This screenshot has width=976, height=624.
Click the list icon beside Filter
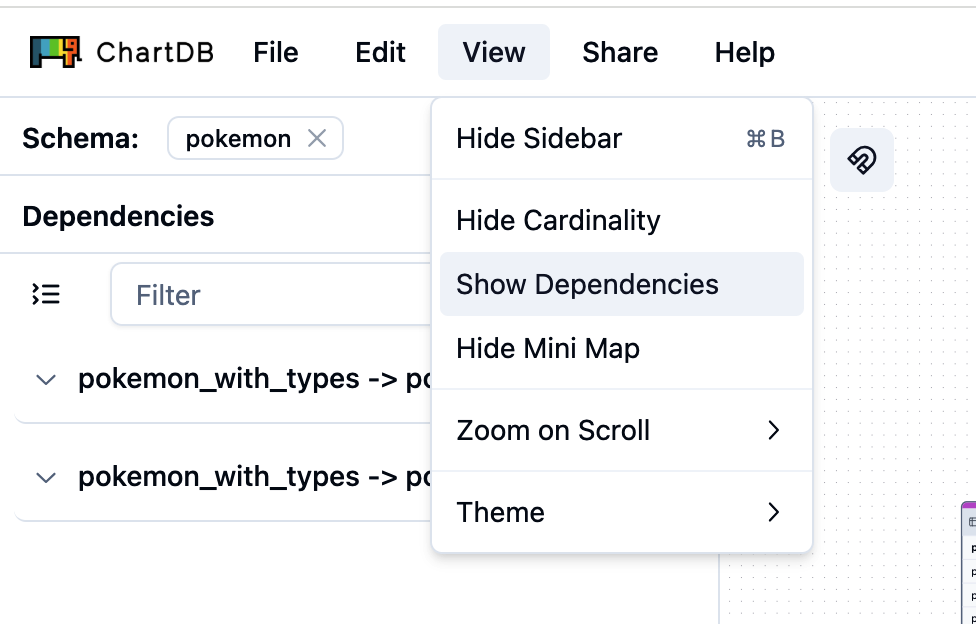pyautogui.click(x=46, y=294)
